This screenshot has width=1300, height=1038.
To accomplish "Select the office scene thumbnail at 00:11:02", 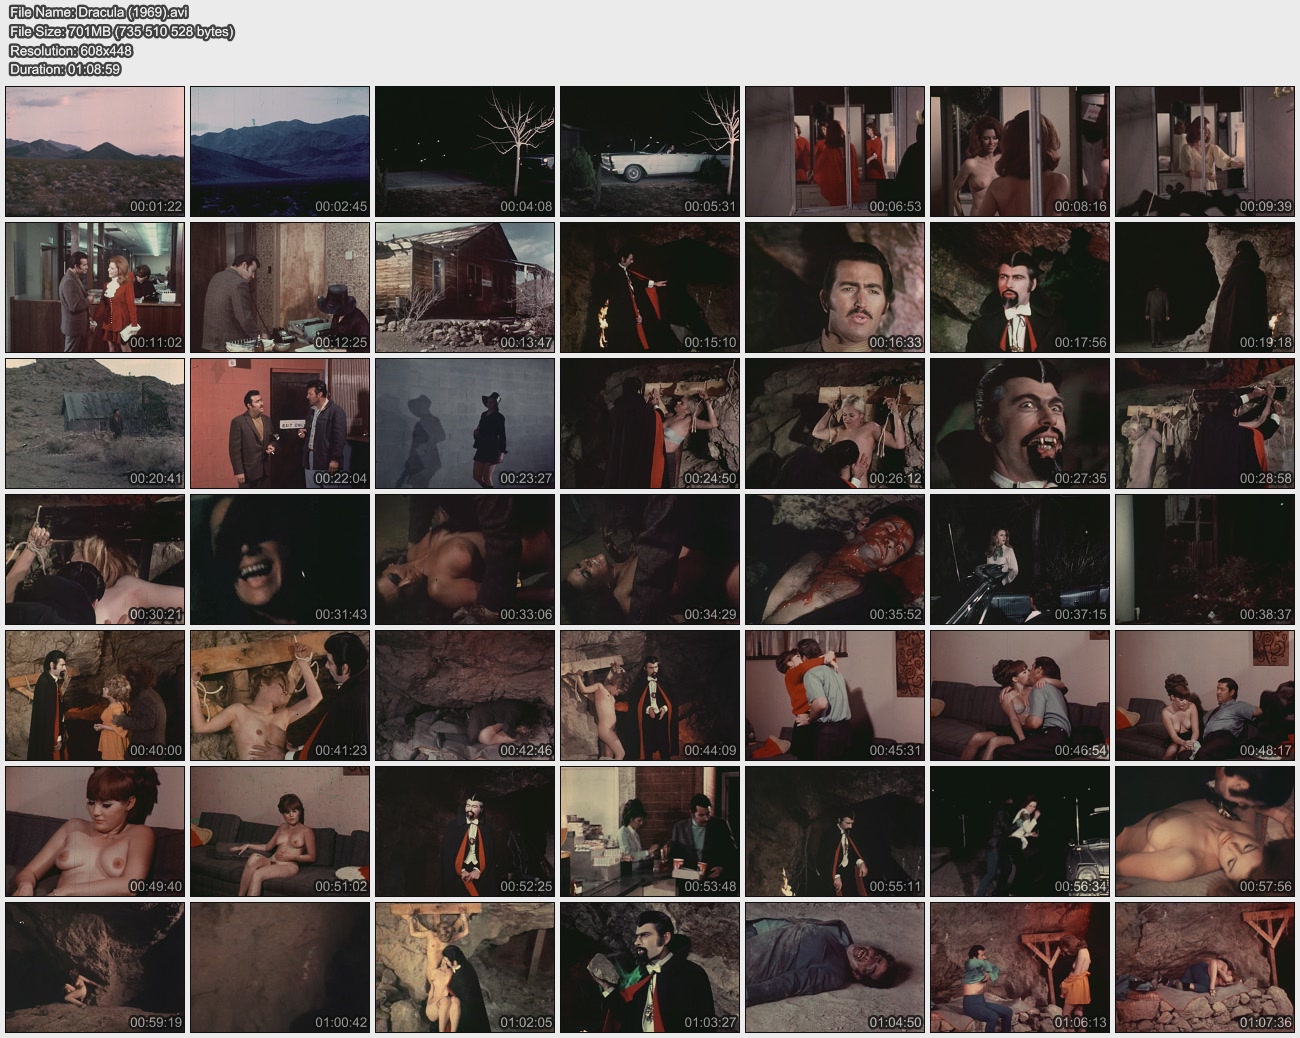I will [x=95, y=287].
